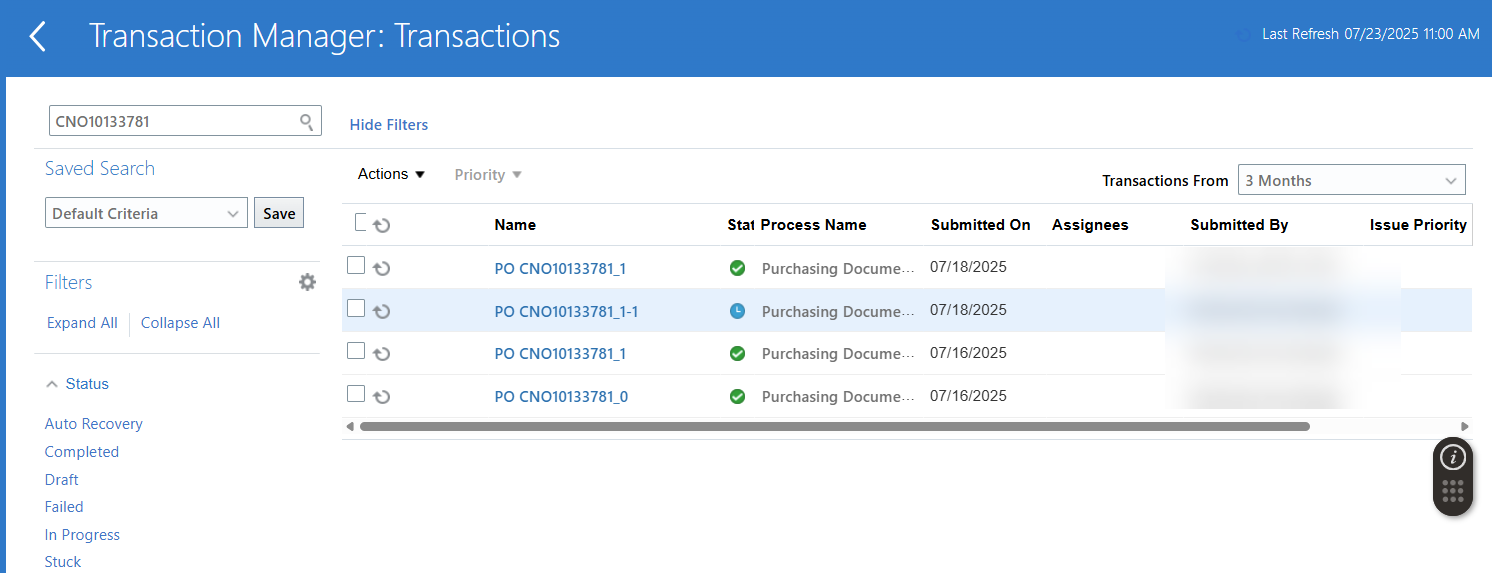This screenshot has width=1492, height=573.
Task: Open transaction PO CNO10133781_1-1
Action: (566, 312)
